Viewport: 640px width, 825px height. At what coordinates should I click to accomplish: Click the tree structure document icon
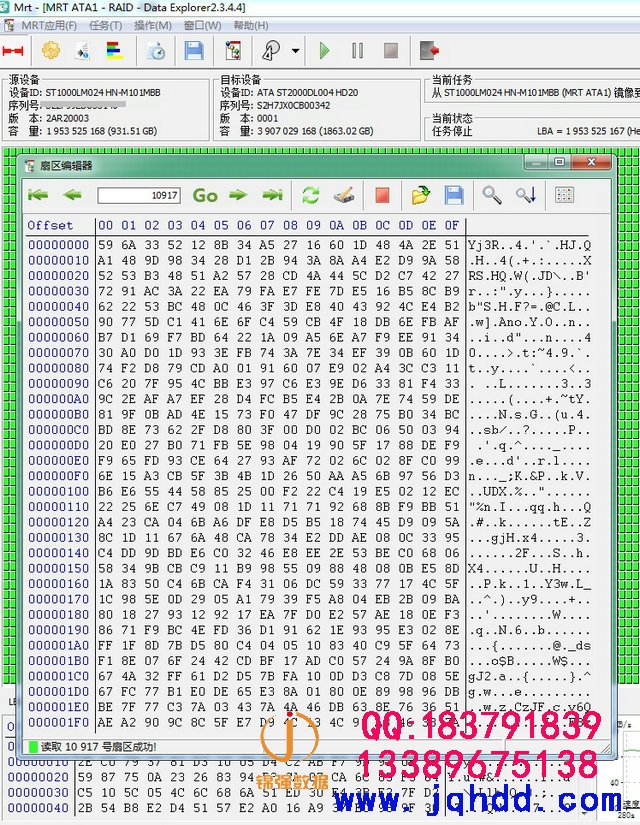233,51
